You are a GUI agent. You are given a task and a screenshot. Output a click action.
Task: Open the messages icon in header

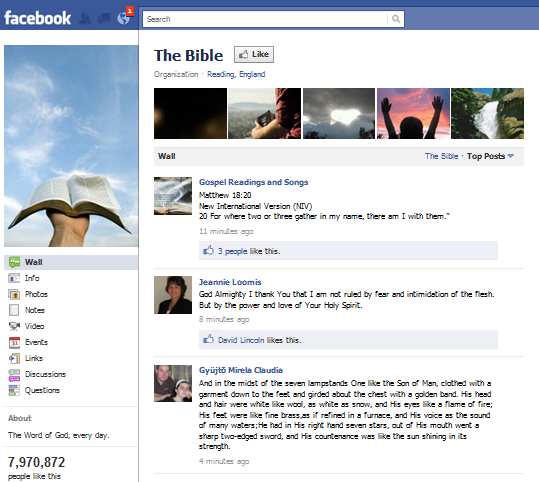(104, 18)
